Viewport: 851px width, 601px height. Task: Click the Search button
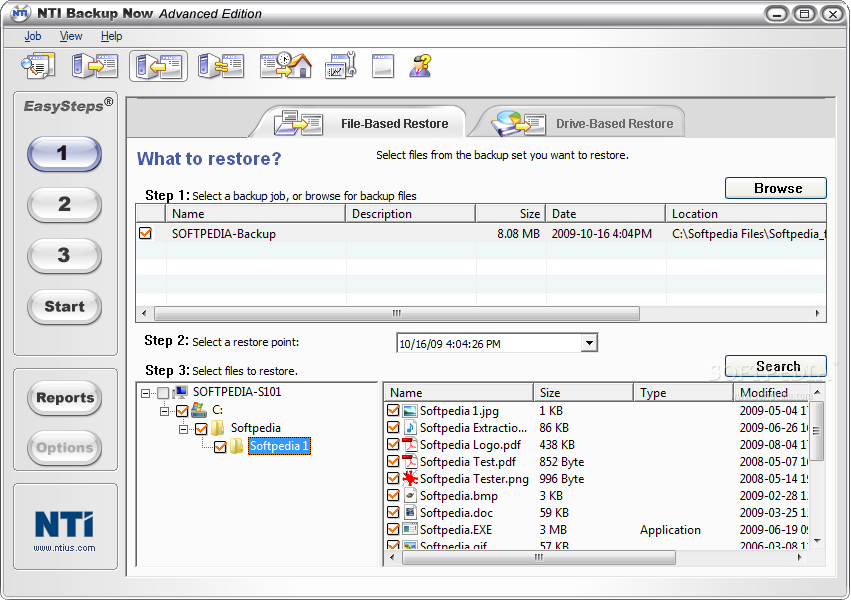coord(776,366)
